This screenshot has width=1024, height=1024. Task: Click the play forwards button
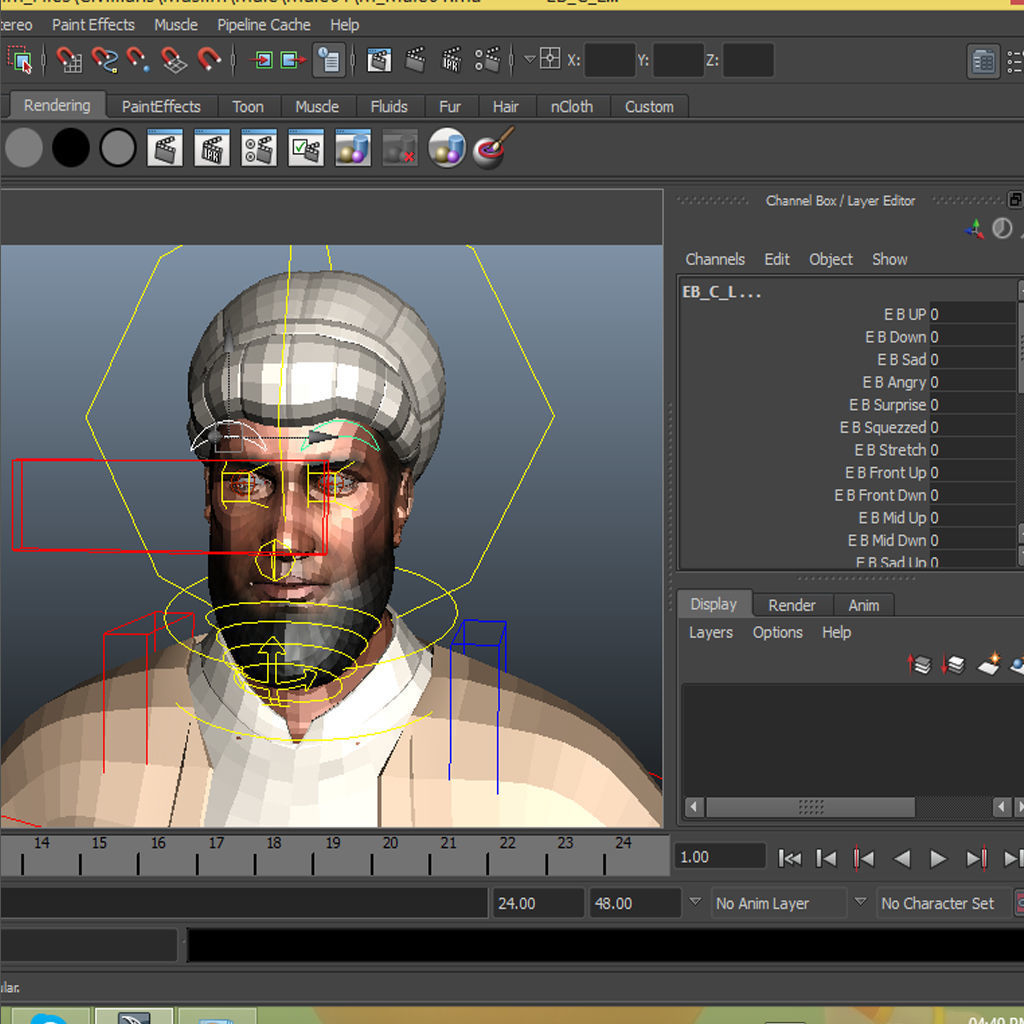(938, 858)
